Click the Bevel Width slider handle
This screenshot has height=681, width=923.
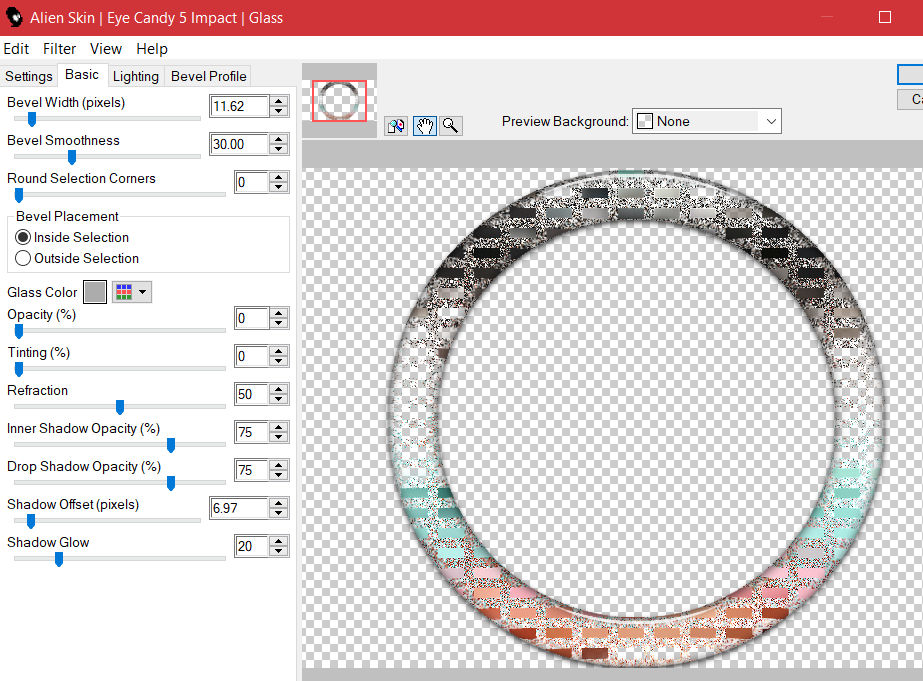click(x=32, y=119)
